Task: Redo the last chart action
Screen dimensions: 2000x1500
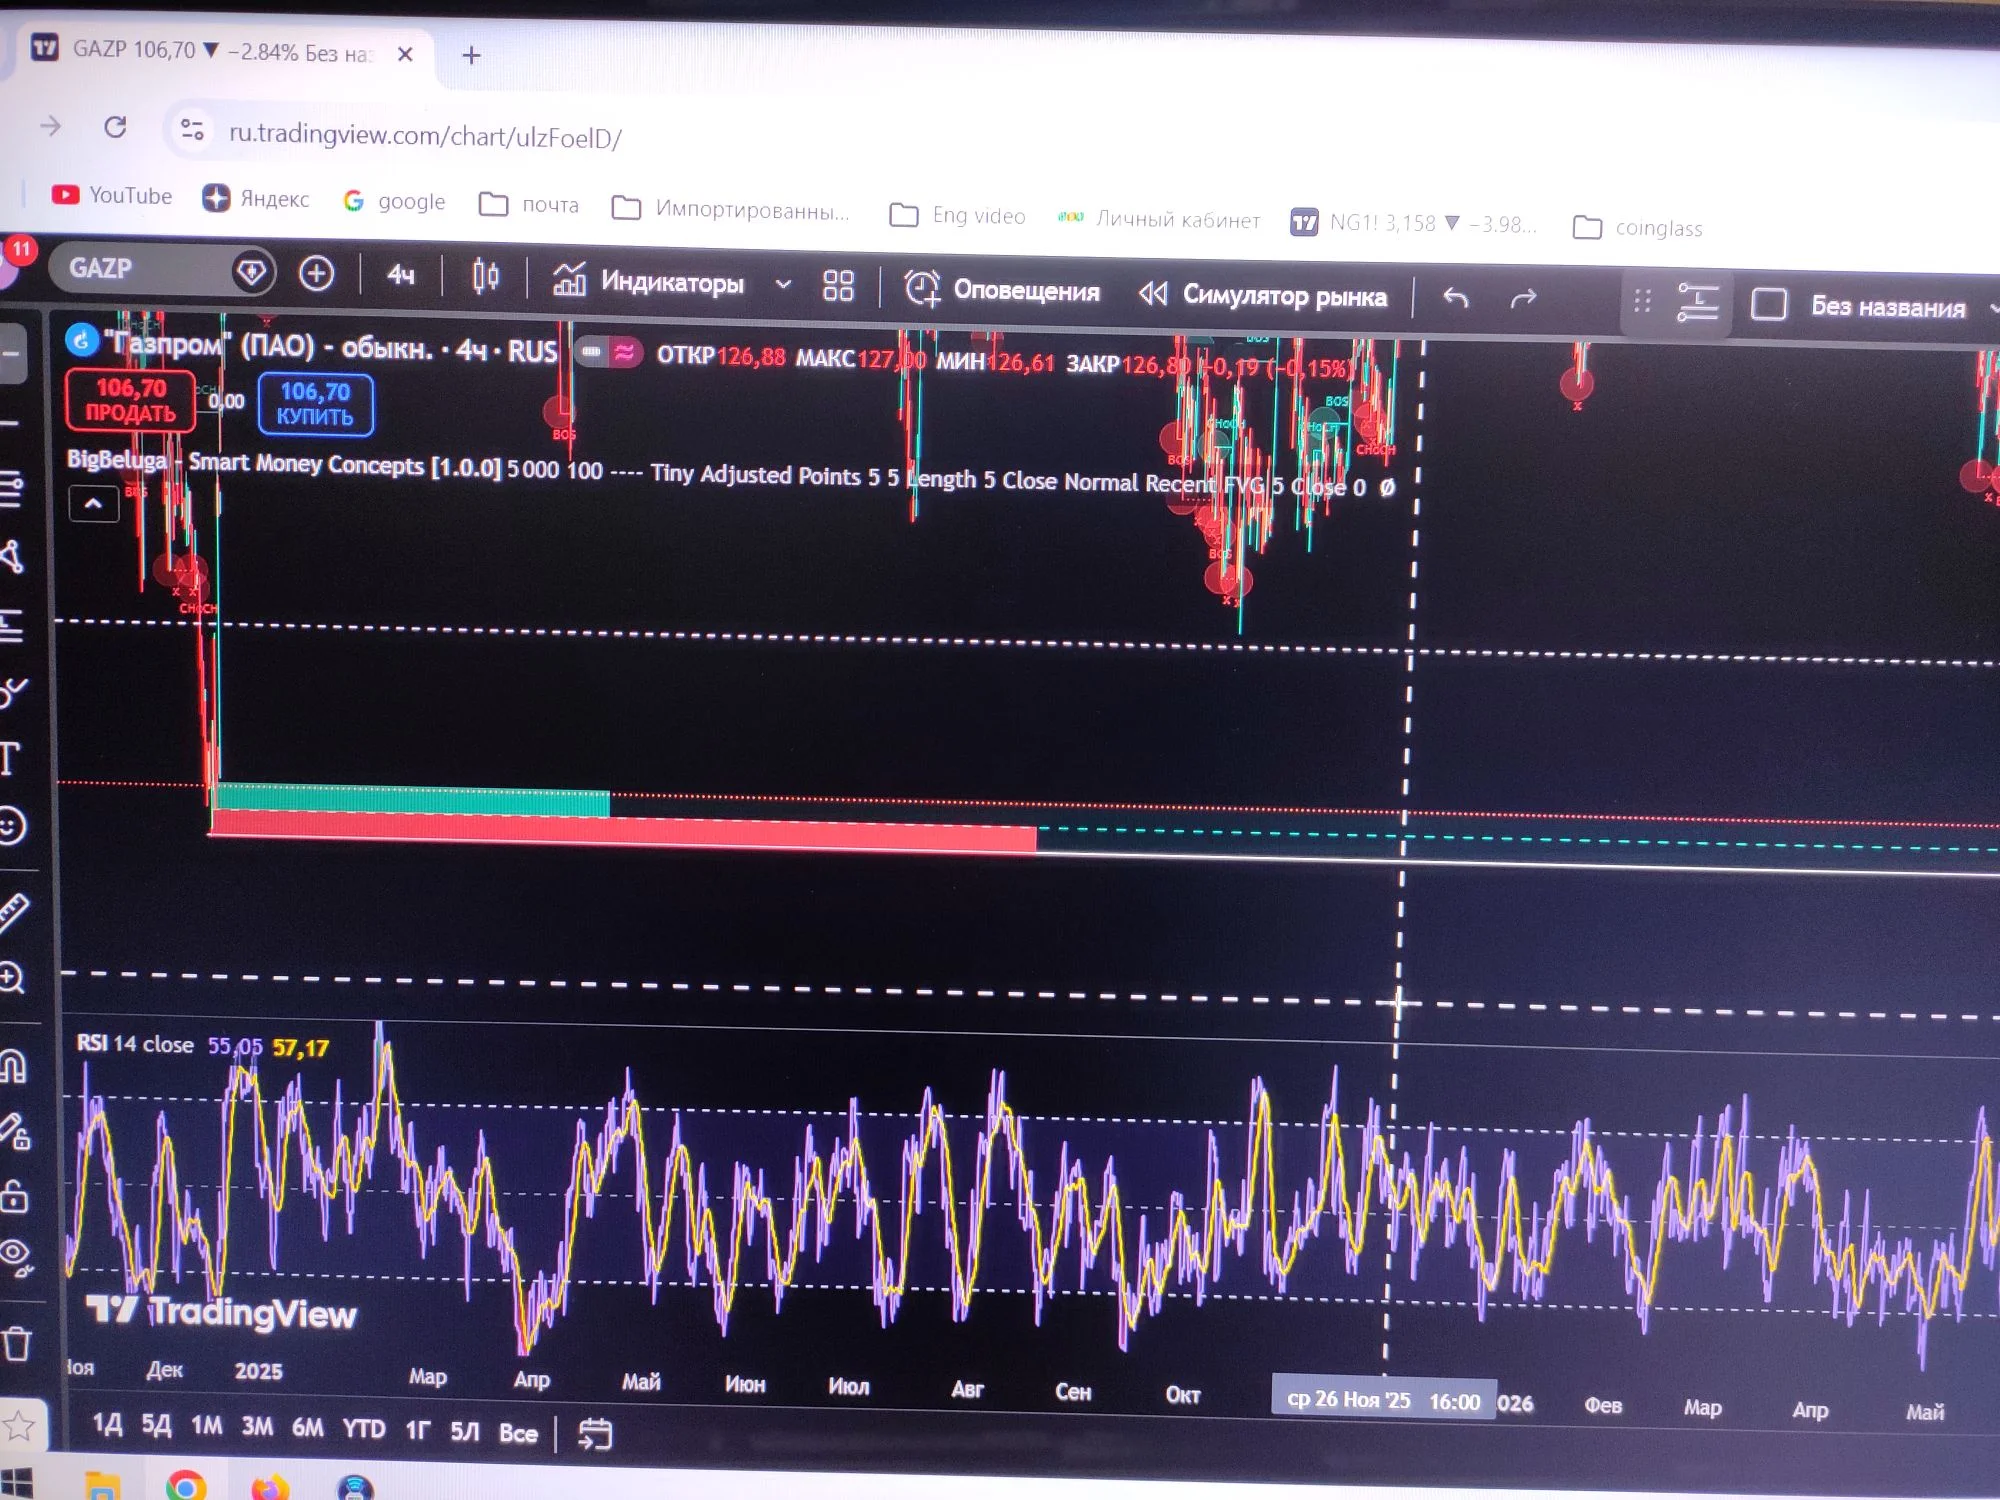Action: (1523, 299)
